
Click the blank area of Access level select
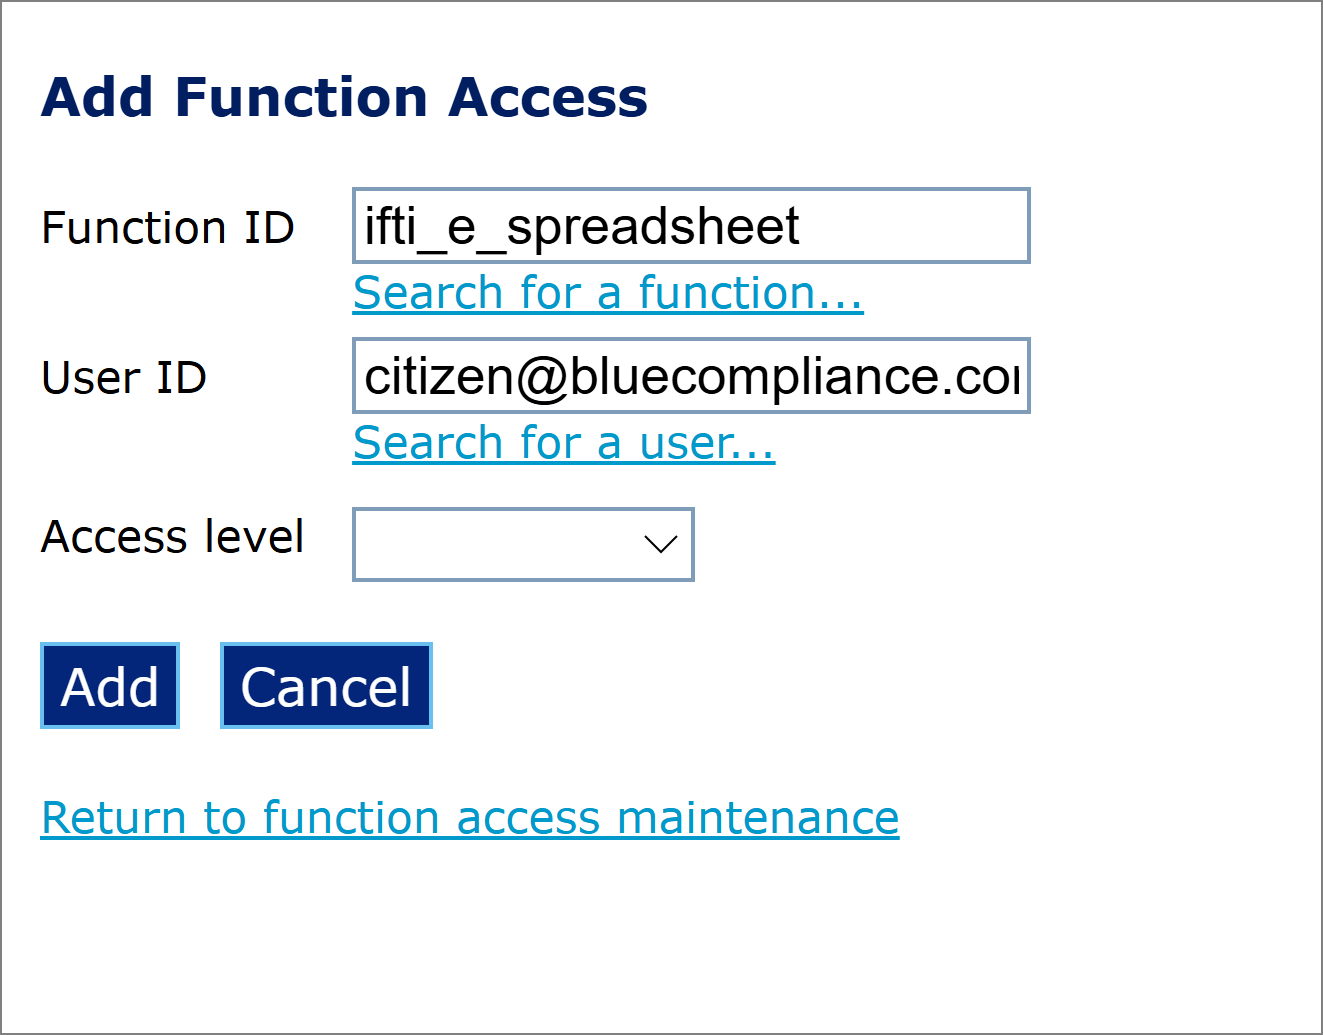click(x=490, y=544)
